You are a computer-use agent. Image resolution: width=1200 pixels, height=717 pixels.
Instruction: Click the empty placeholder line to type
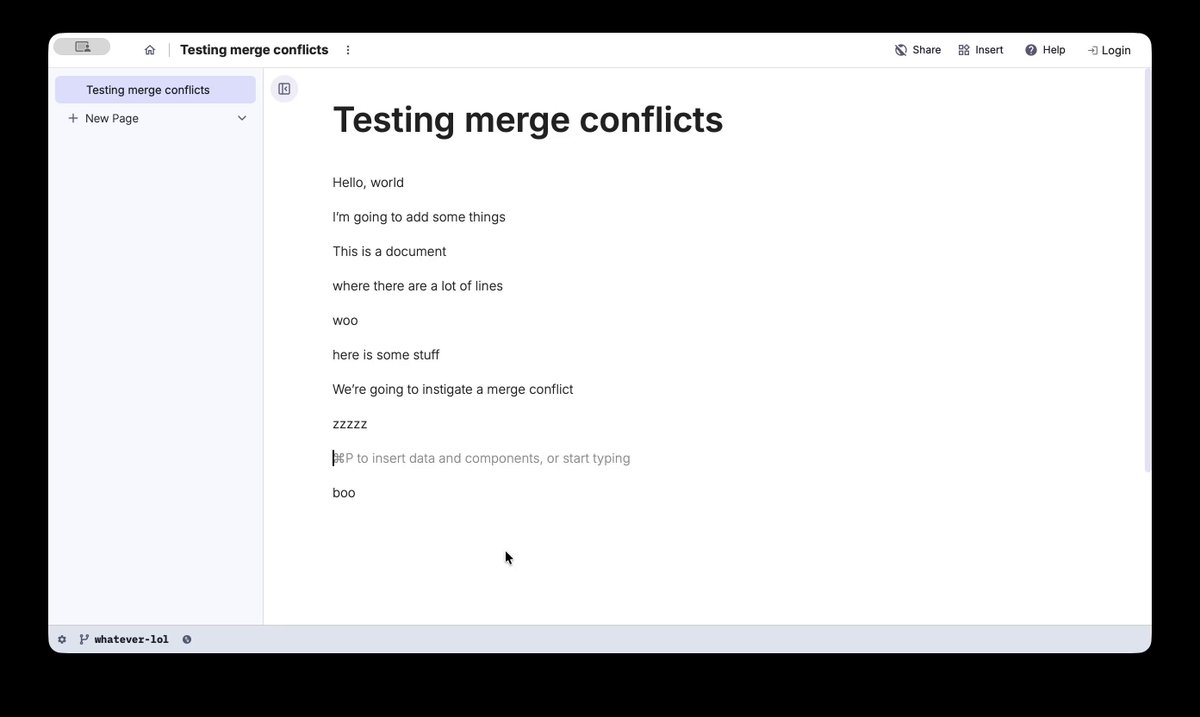481,458
